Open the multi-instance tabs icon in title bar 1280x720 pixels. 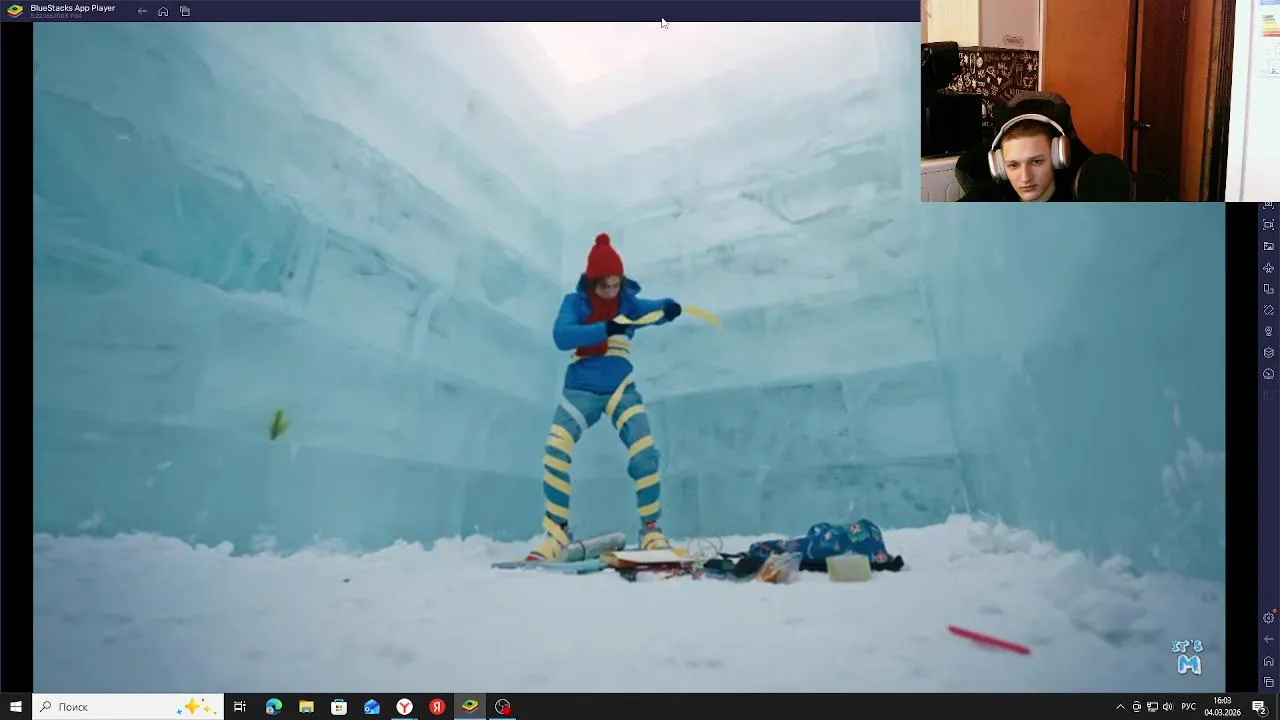185,11
